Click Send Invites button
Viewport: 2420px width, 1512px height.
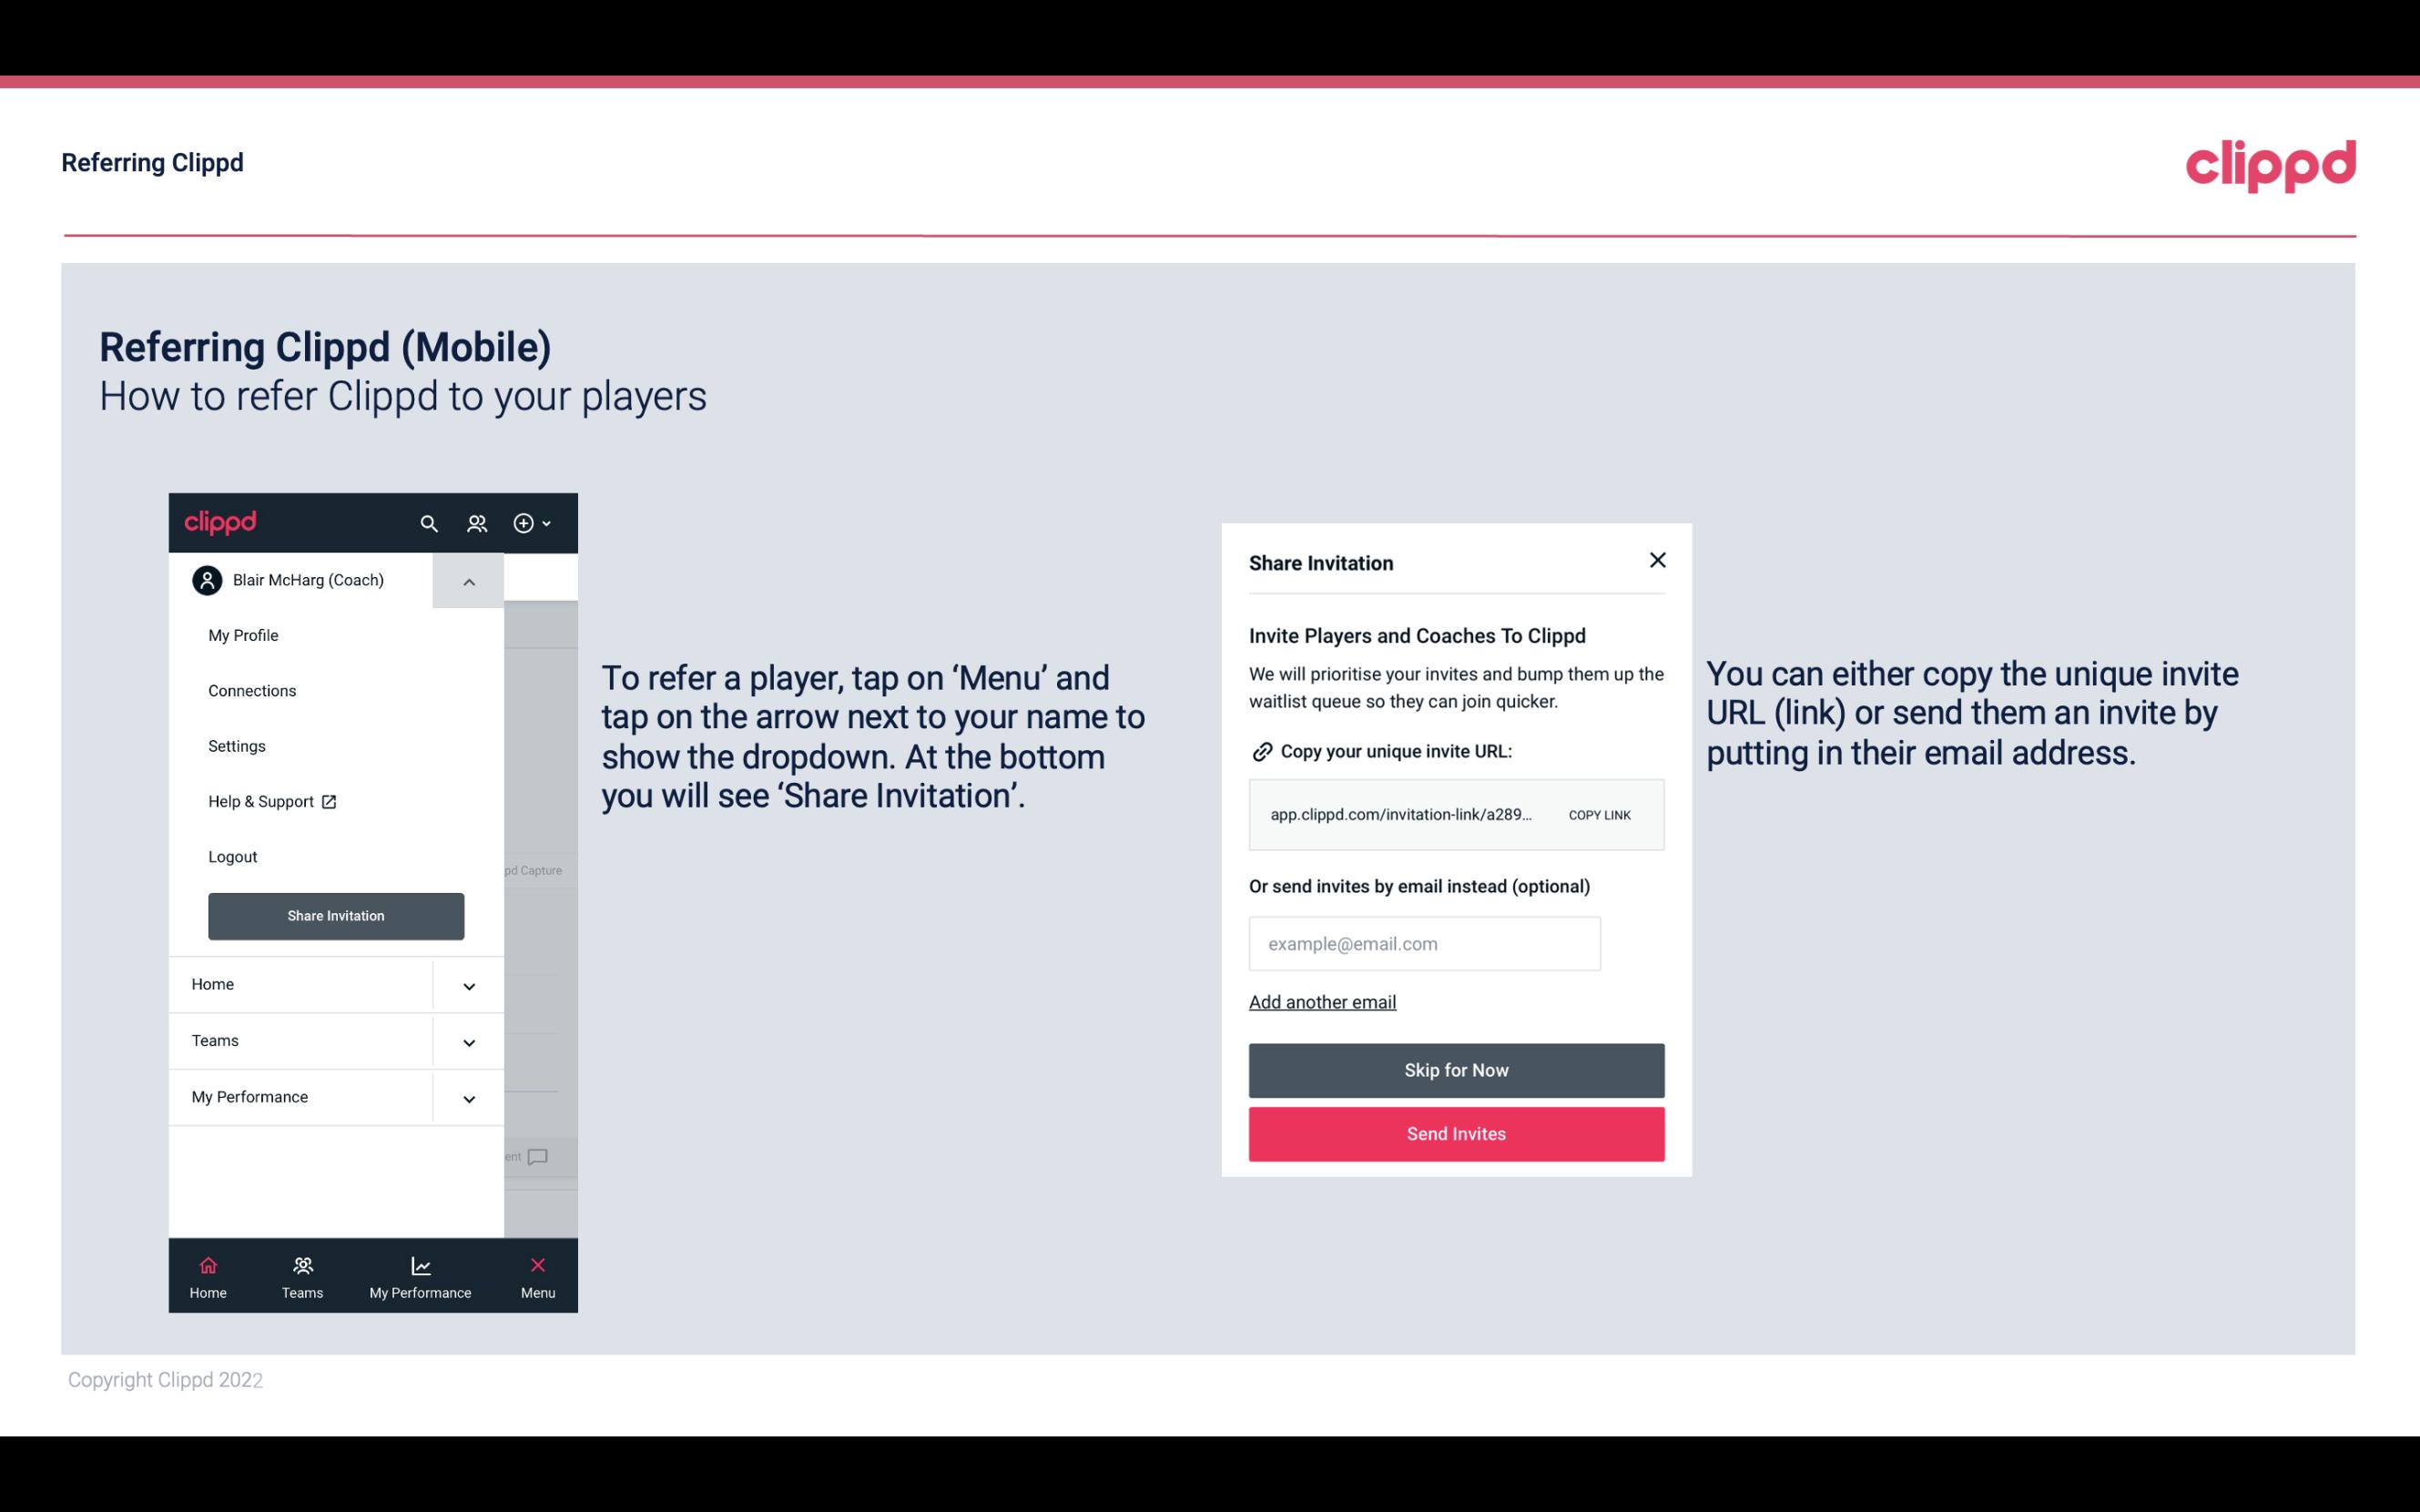click(1457, 1134)
